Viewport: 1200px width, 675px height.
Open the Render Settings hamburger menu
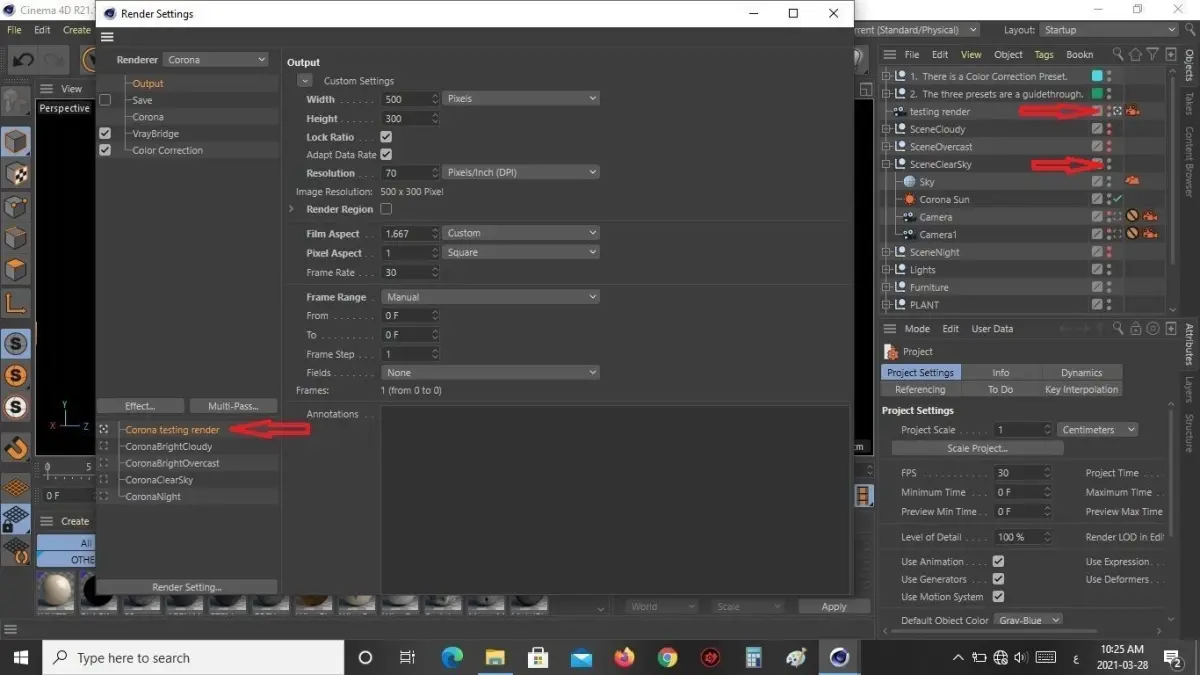pos(107,37)
